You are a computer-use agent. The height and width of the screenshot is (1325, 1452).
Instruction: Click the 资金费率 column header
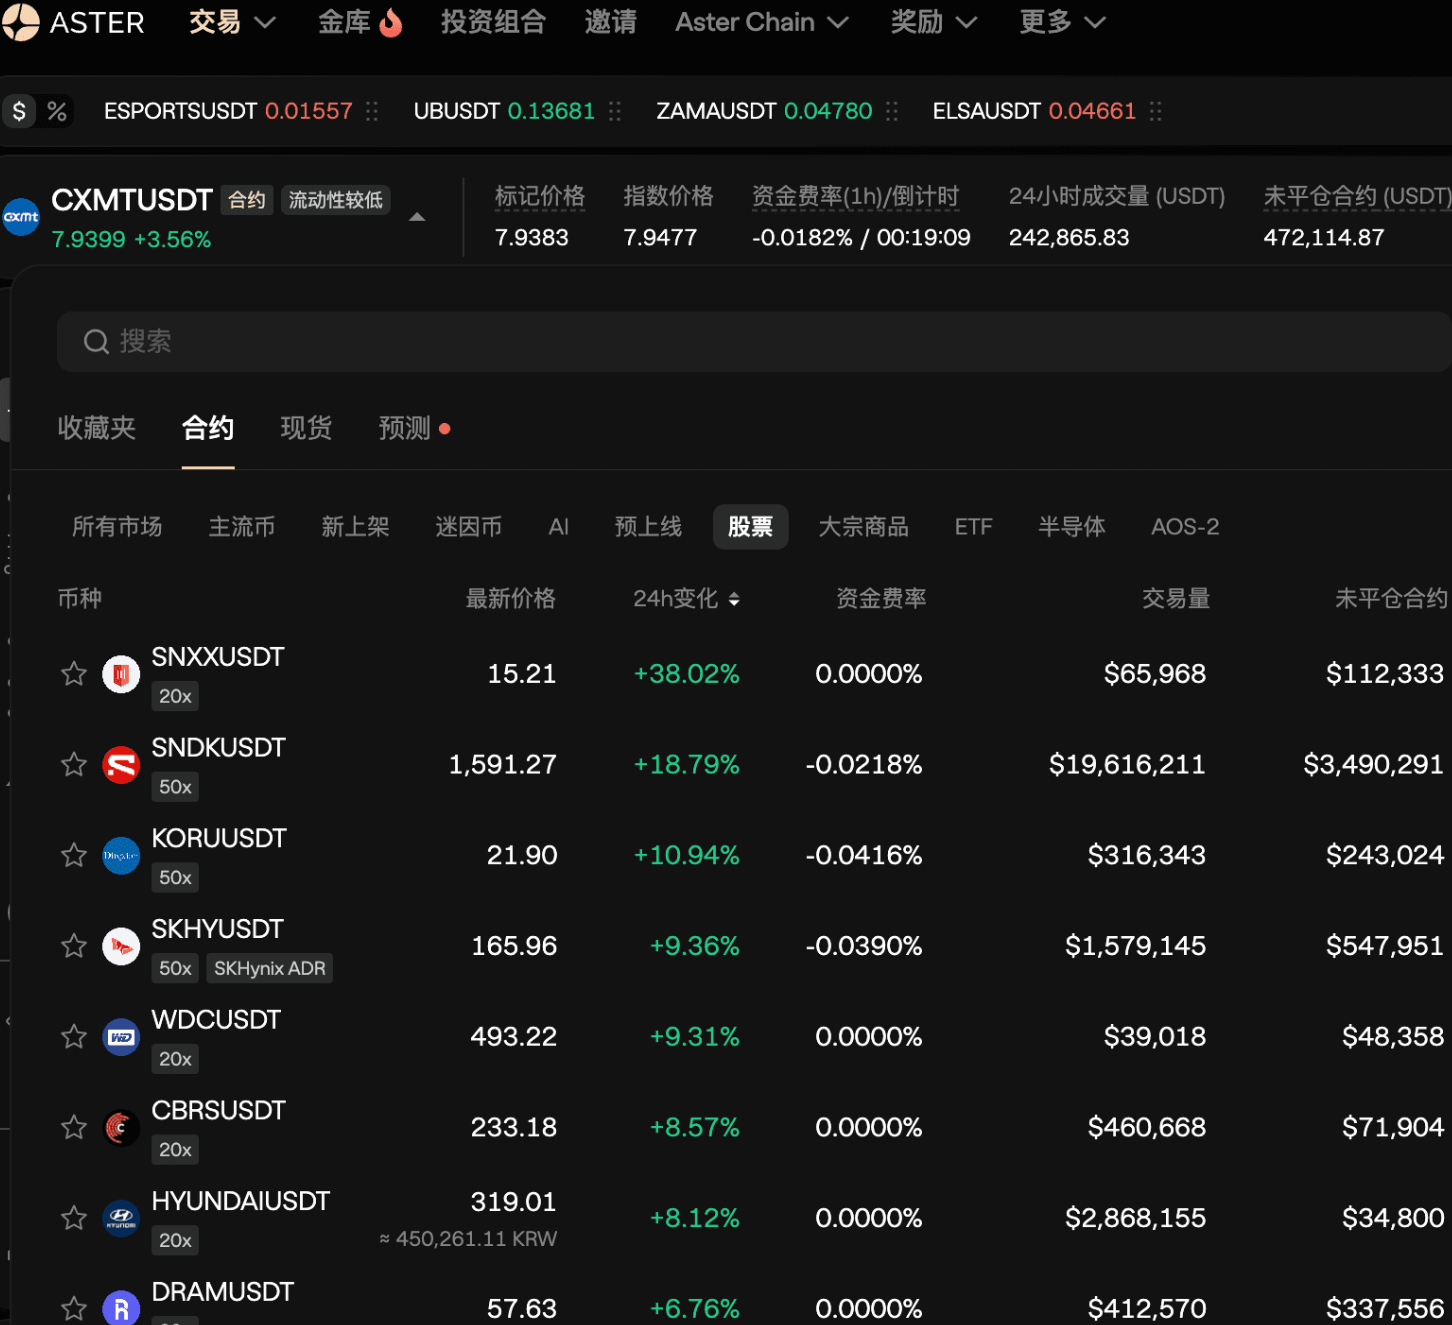(881, 599)
